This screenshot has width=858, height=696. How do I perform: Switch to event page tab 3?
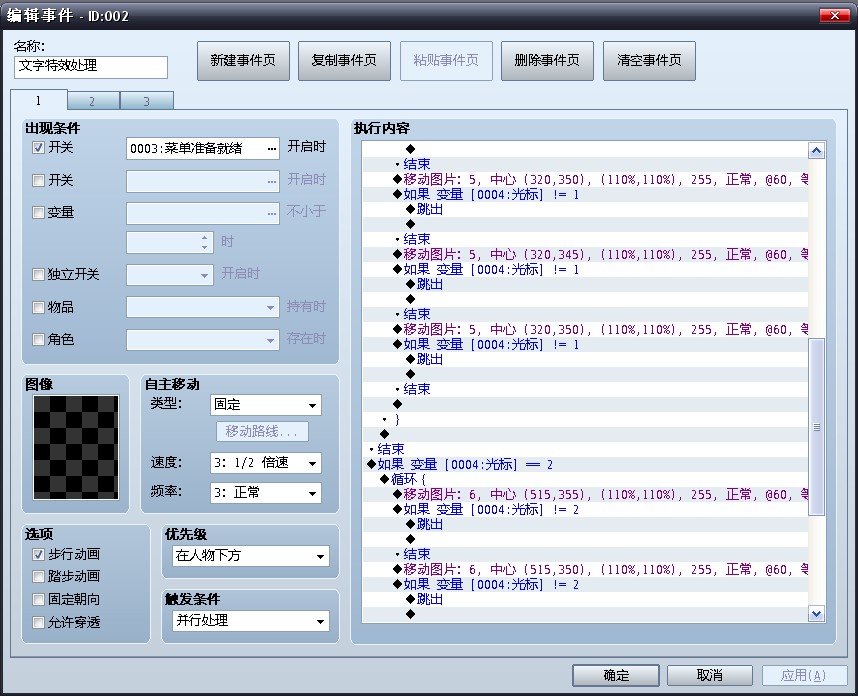(147, 101)
